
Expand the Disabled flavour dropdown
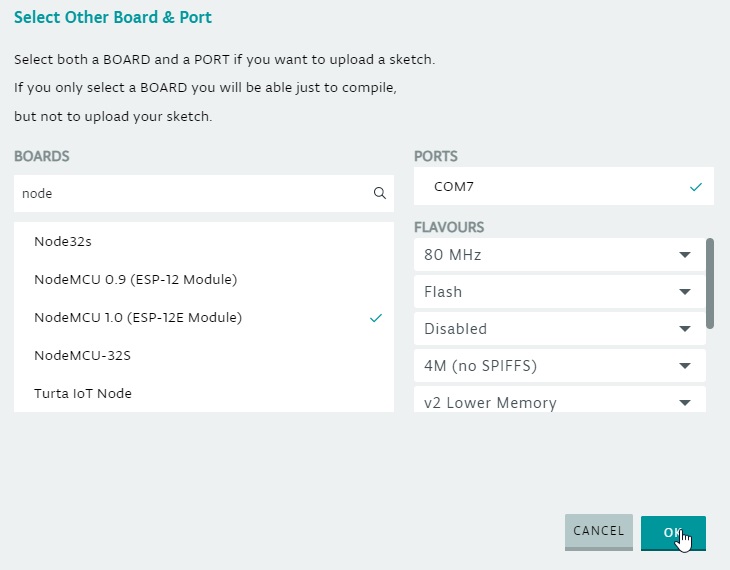pos(560,329)
